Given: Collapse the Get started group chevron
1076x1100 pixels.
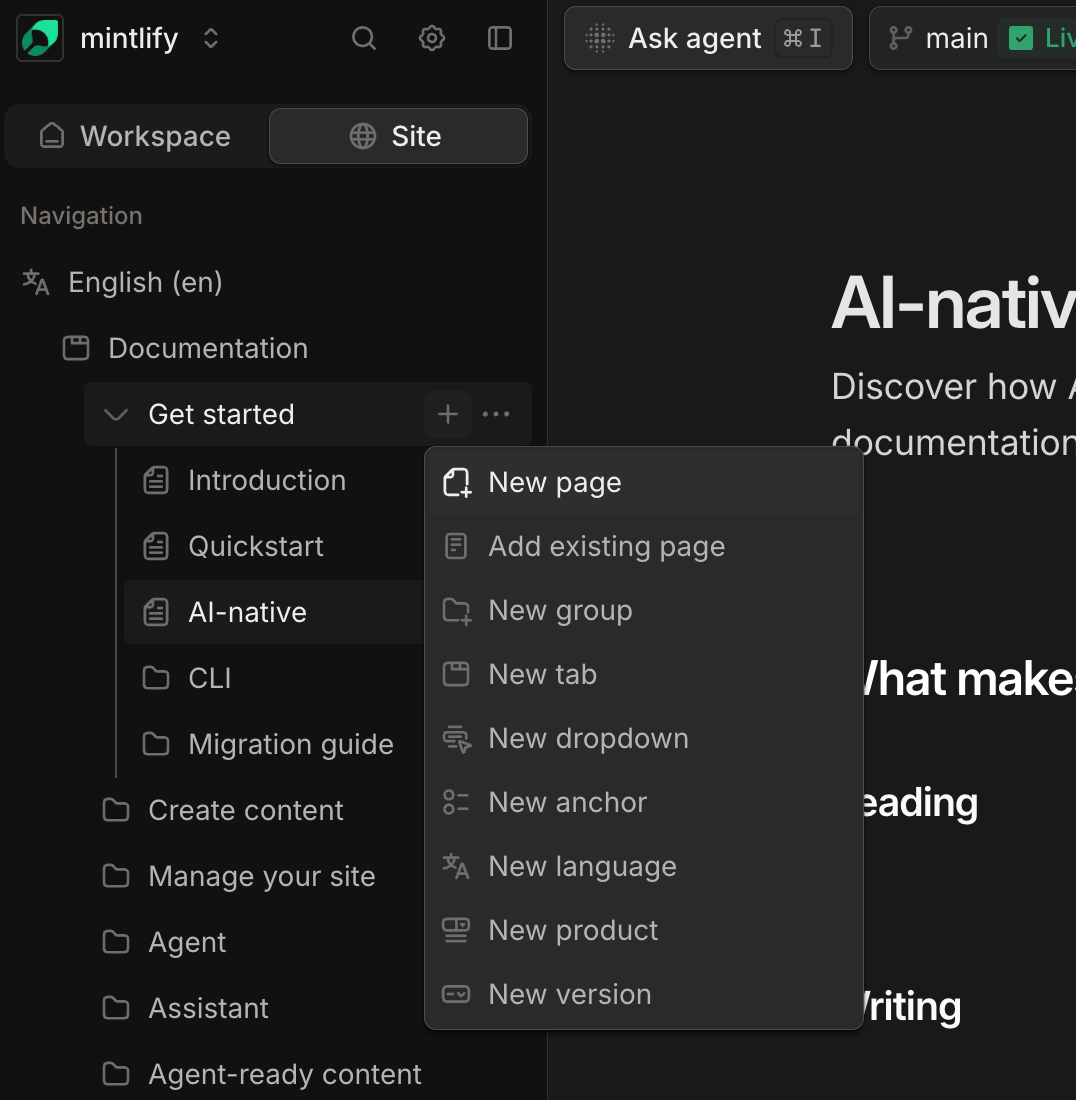Looking at the screenshot, I should [115, 414].
